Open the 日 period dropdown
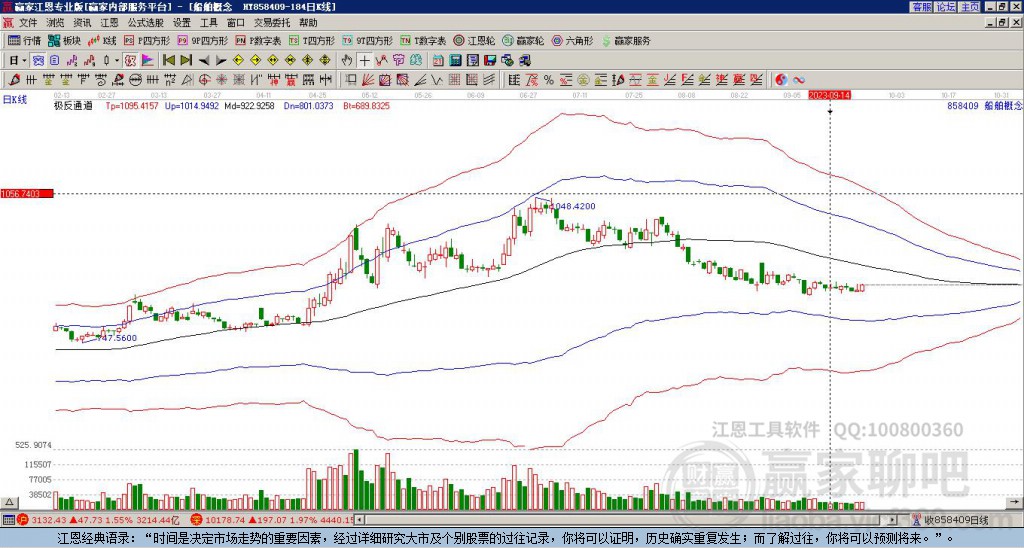This screenshot has width=1024, height=548. (x=18, y=61)
